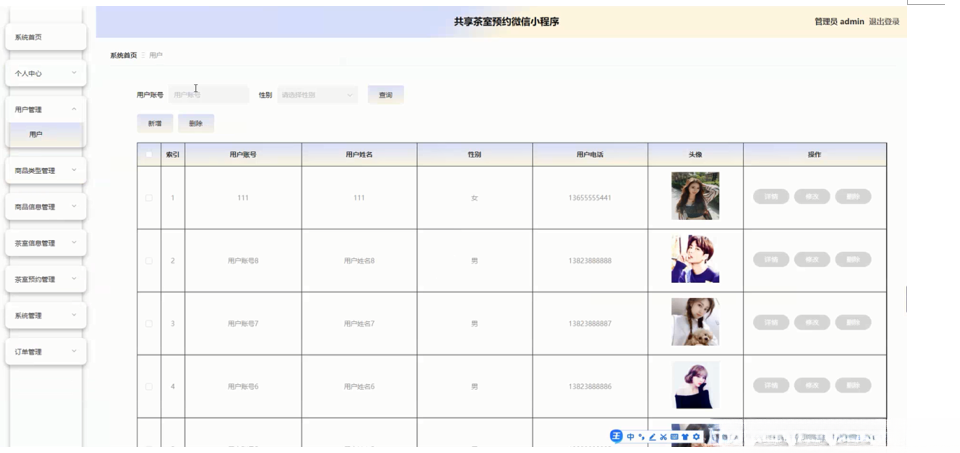Click phone number 13823888888
960x453 pixels.
(590, 261)
